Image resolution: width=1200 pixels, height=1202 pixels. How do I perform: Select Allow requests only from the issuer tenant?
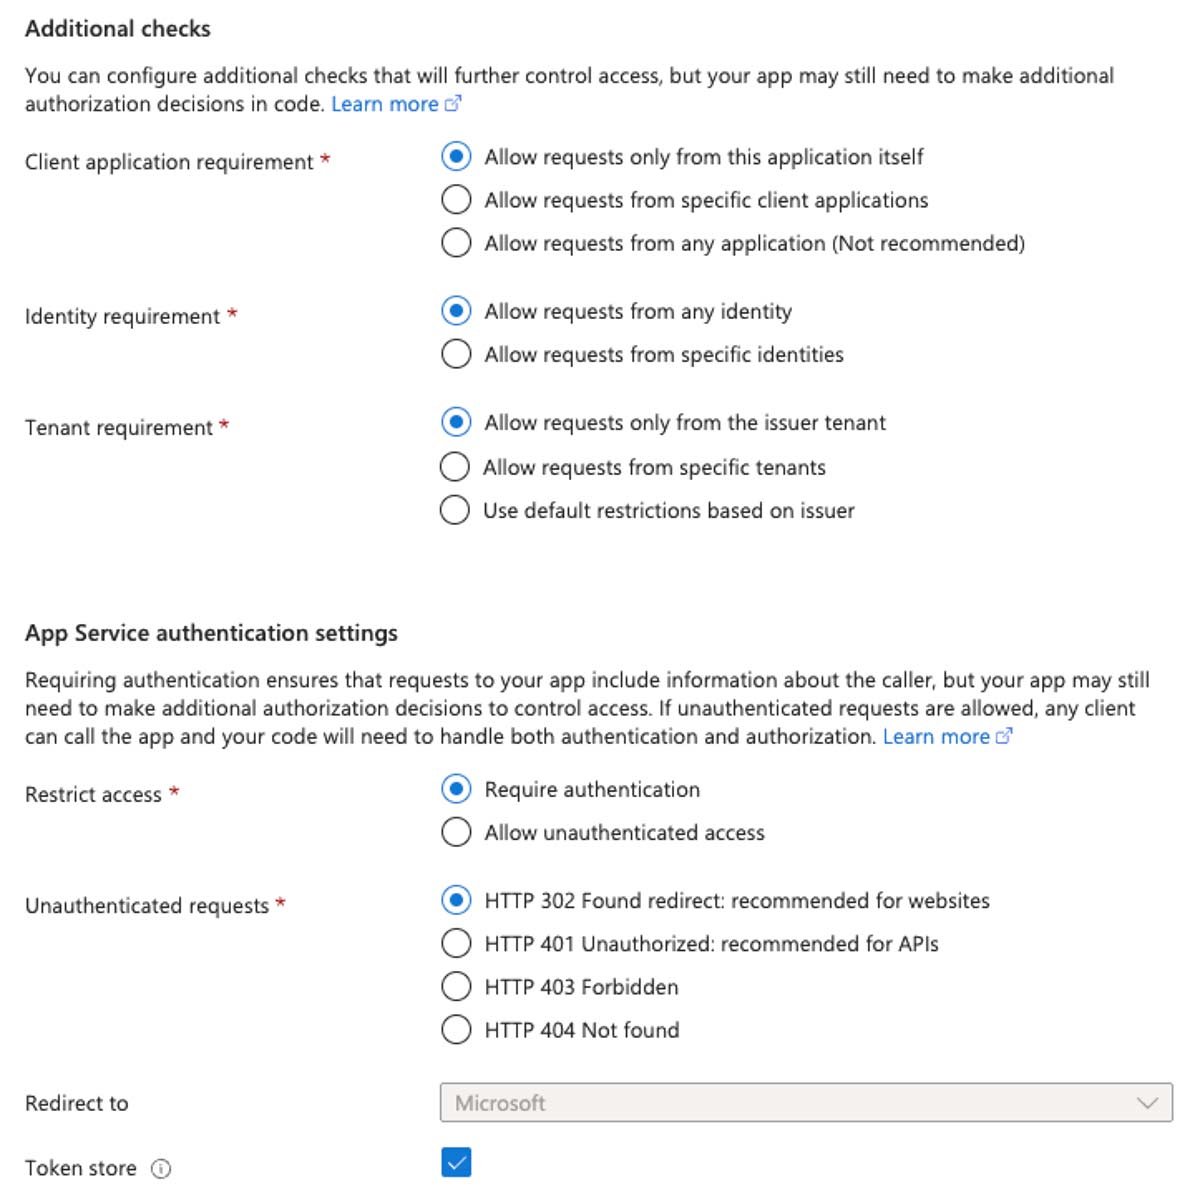click(456, 422)
